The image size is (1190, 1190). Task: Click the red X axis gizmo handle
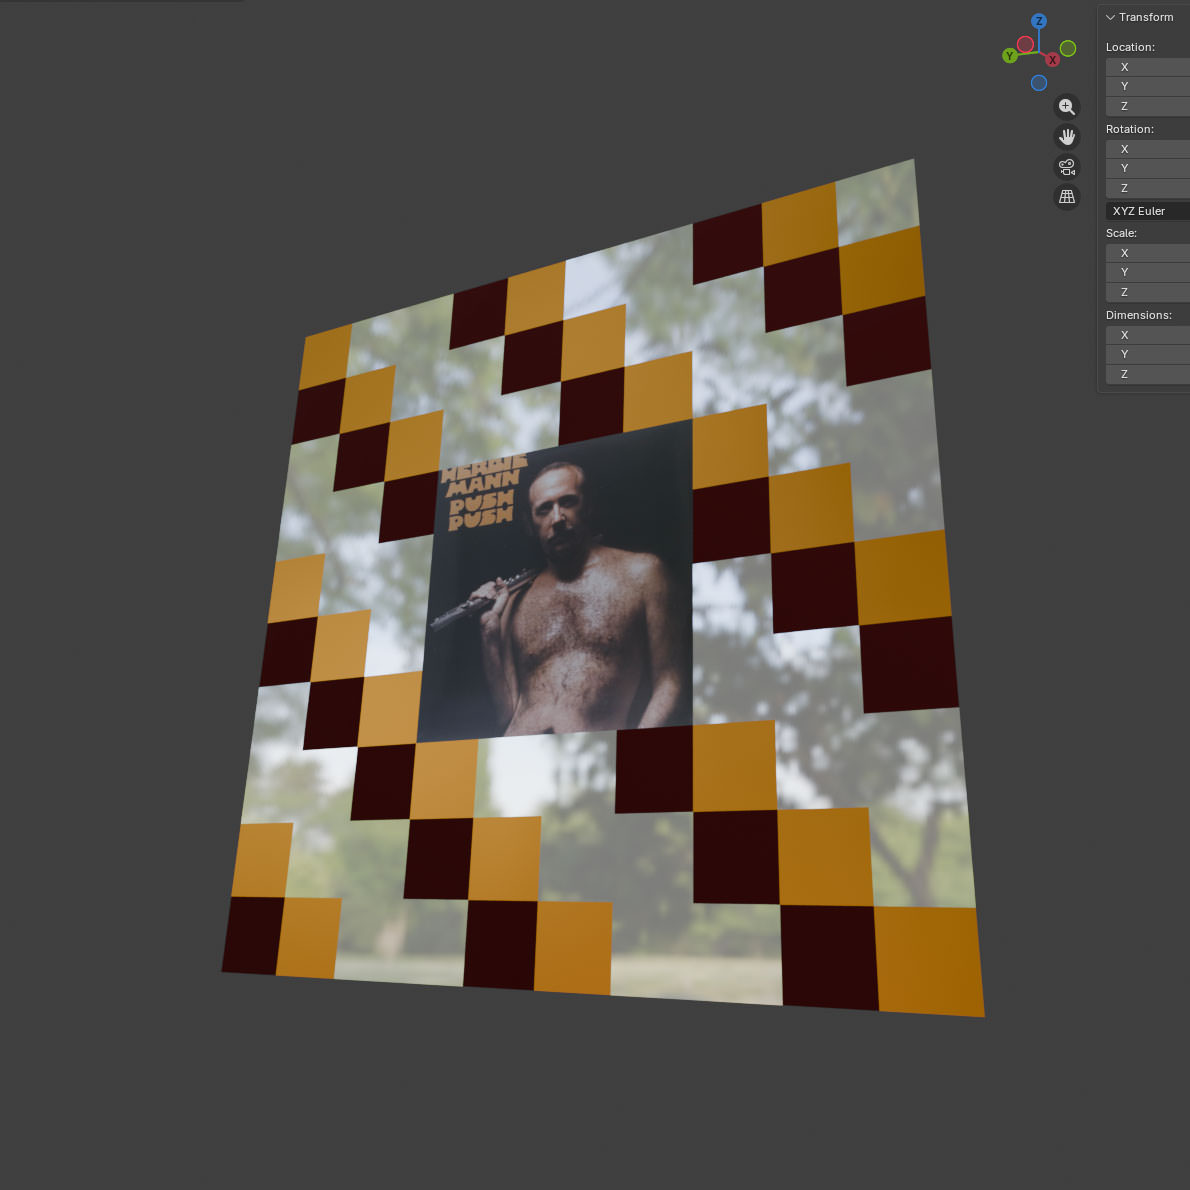pyautogui.click(x=1052, y=60)
